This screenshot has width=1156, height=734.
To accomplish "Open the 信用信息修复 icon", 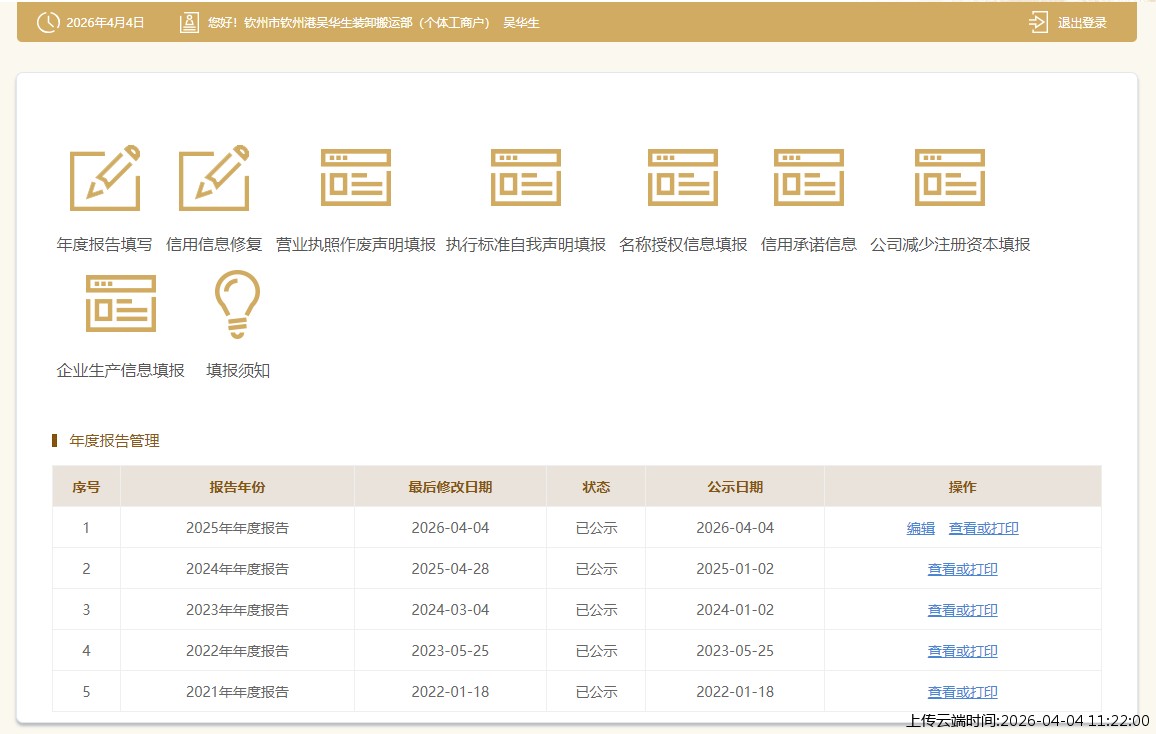I will click(x=214, y=178).
